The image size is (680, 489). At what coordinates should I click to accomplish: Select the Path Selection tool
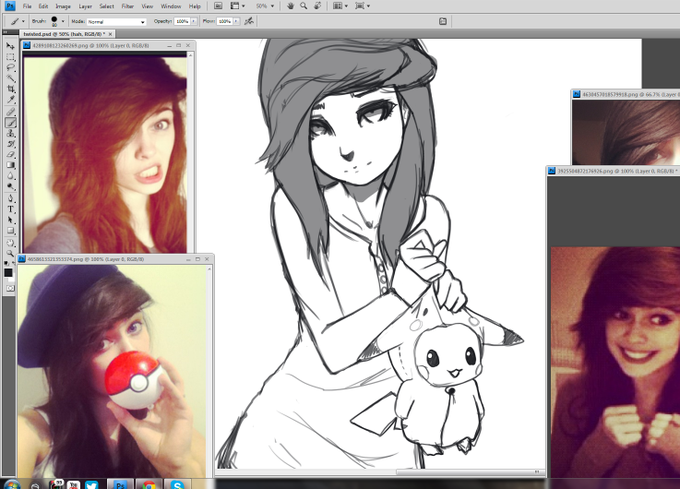point(10,220)
